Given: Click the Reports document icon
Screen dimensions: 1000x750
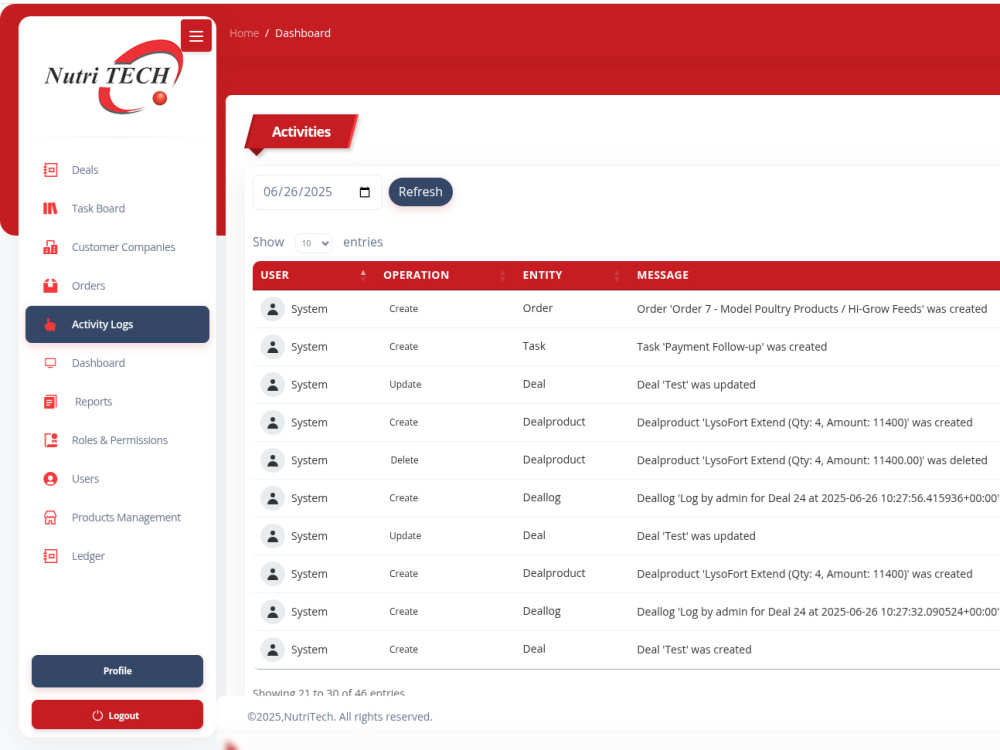Looking at the screenshot, I should click(50, 402).
